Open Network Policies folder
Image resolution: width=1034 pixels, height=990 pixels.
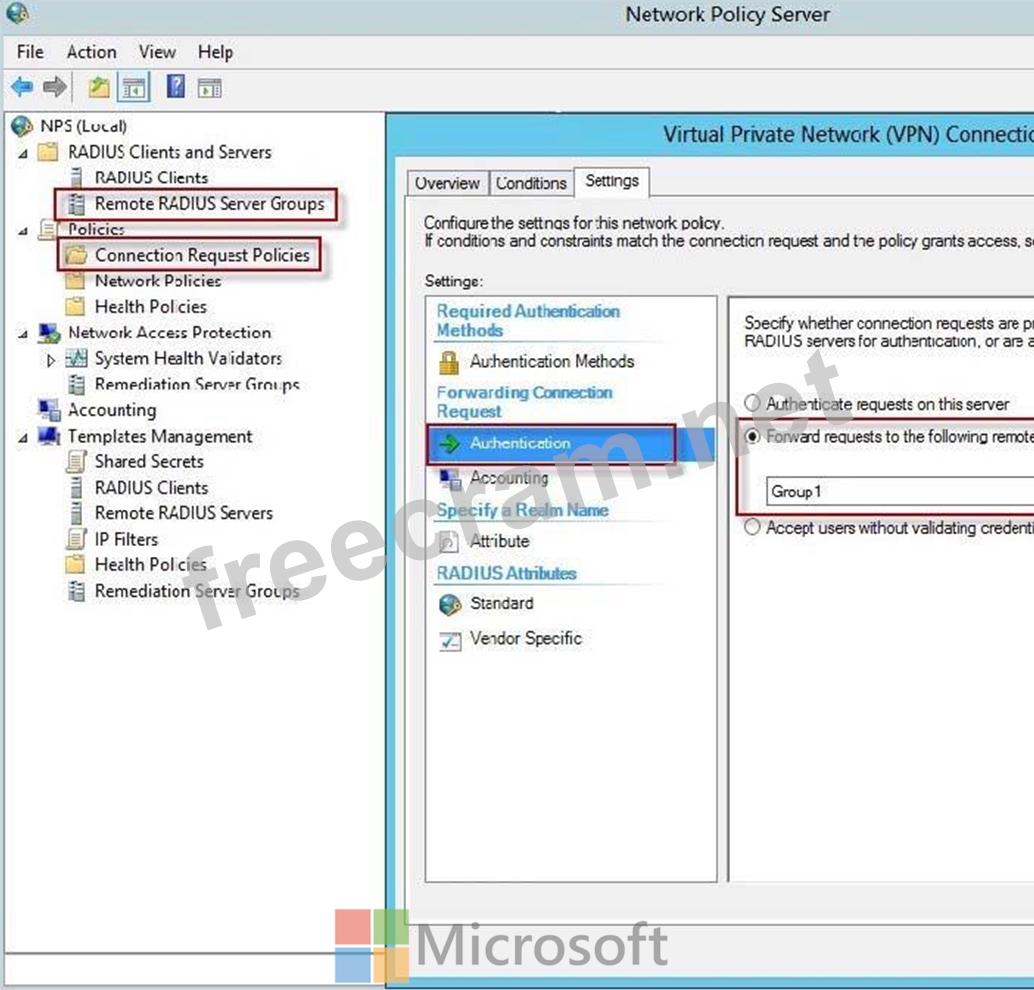pyautogui.click(x=158, y=281)
